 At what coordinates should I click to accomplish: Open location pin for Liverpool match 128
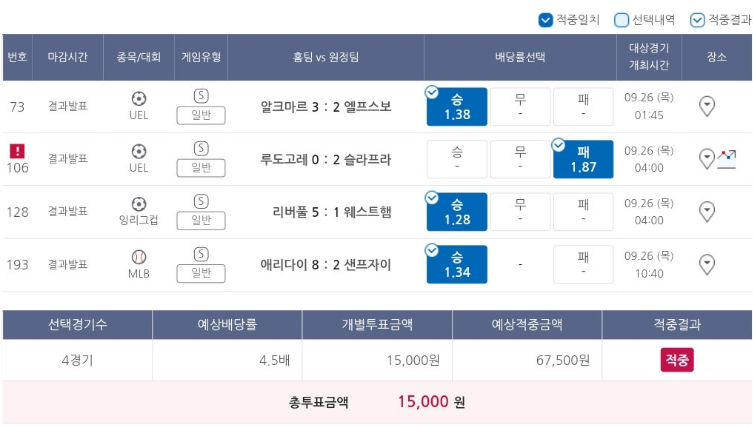point(706,212)
